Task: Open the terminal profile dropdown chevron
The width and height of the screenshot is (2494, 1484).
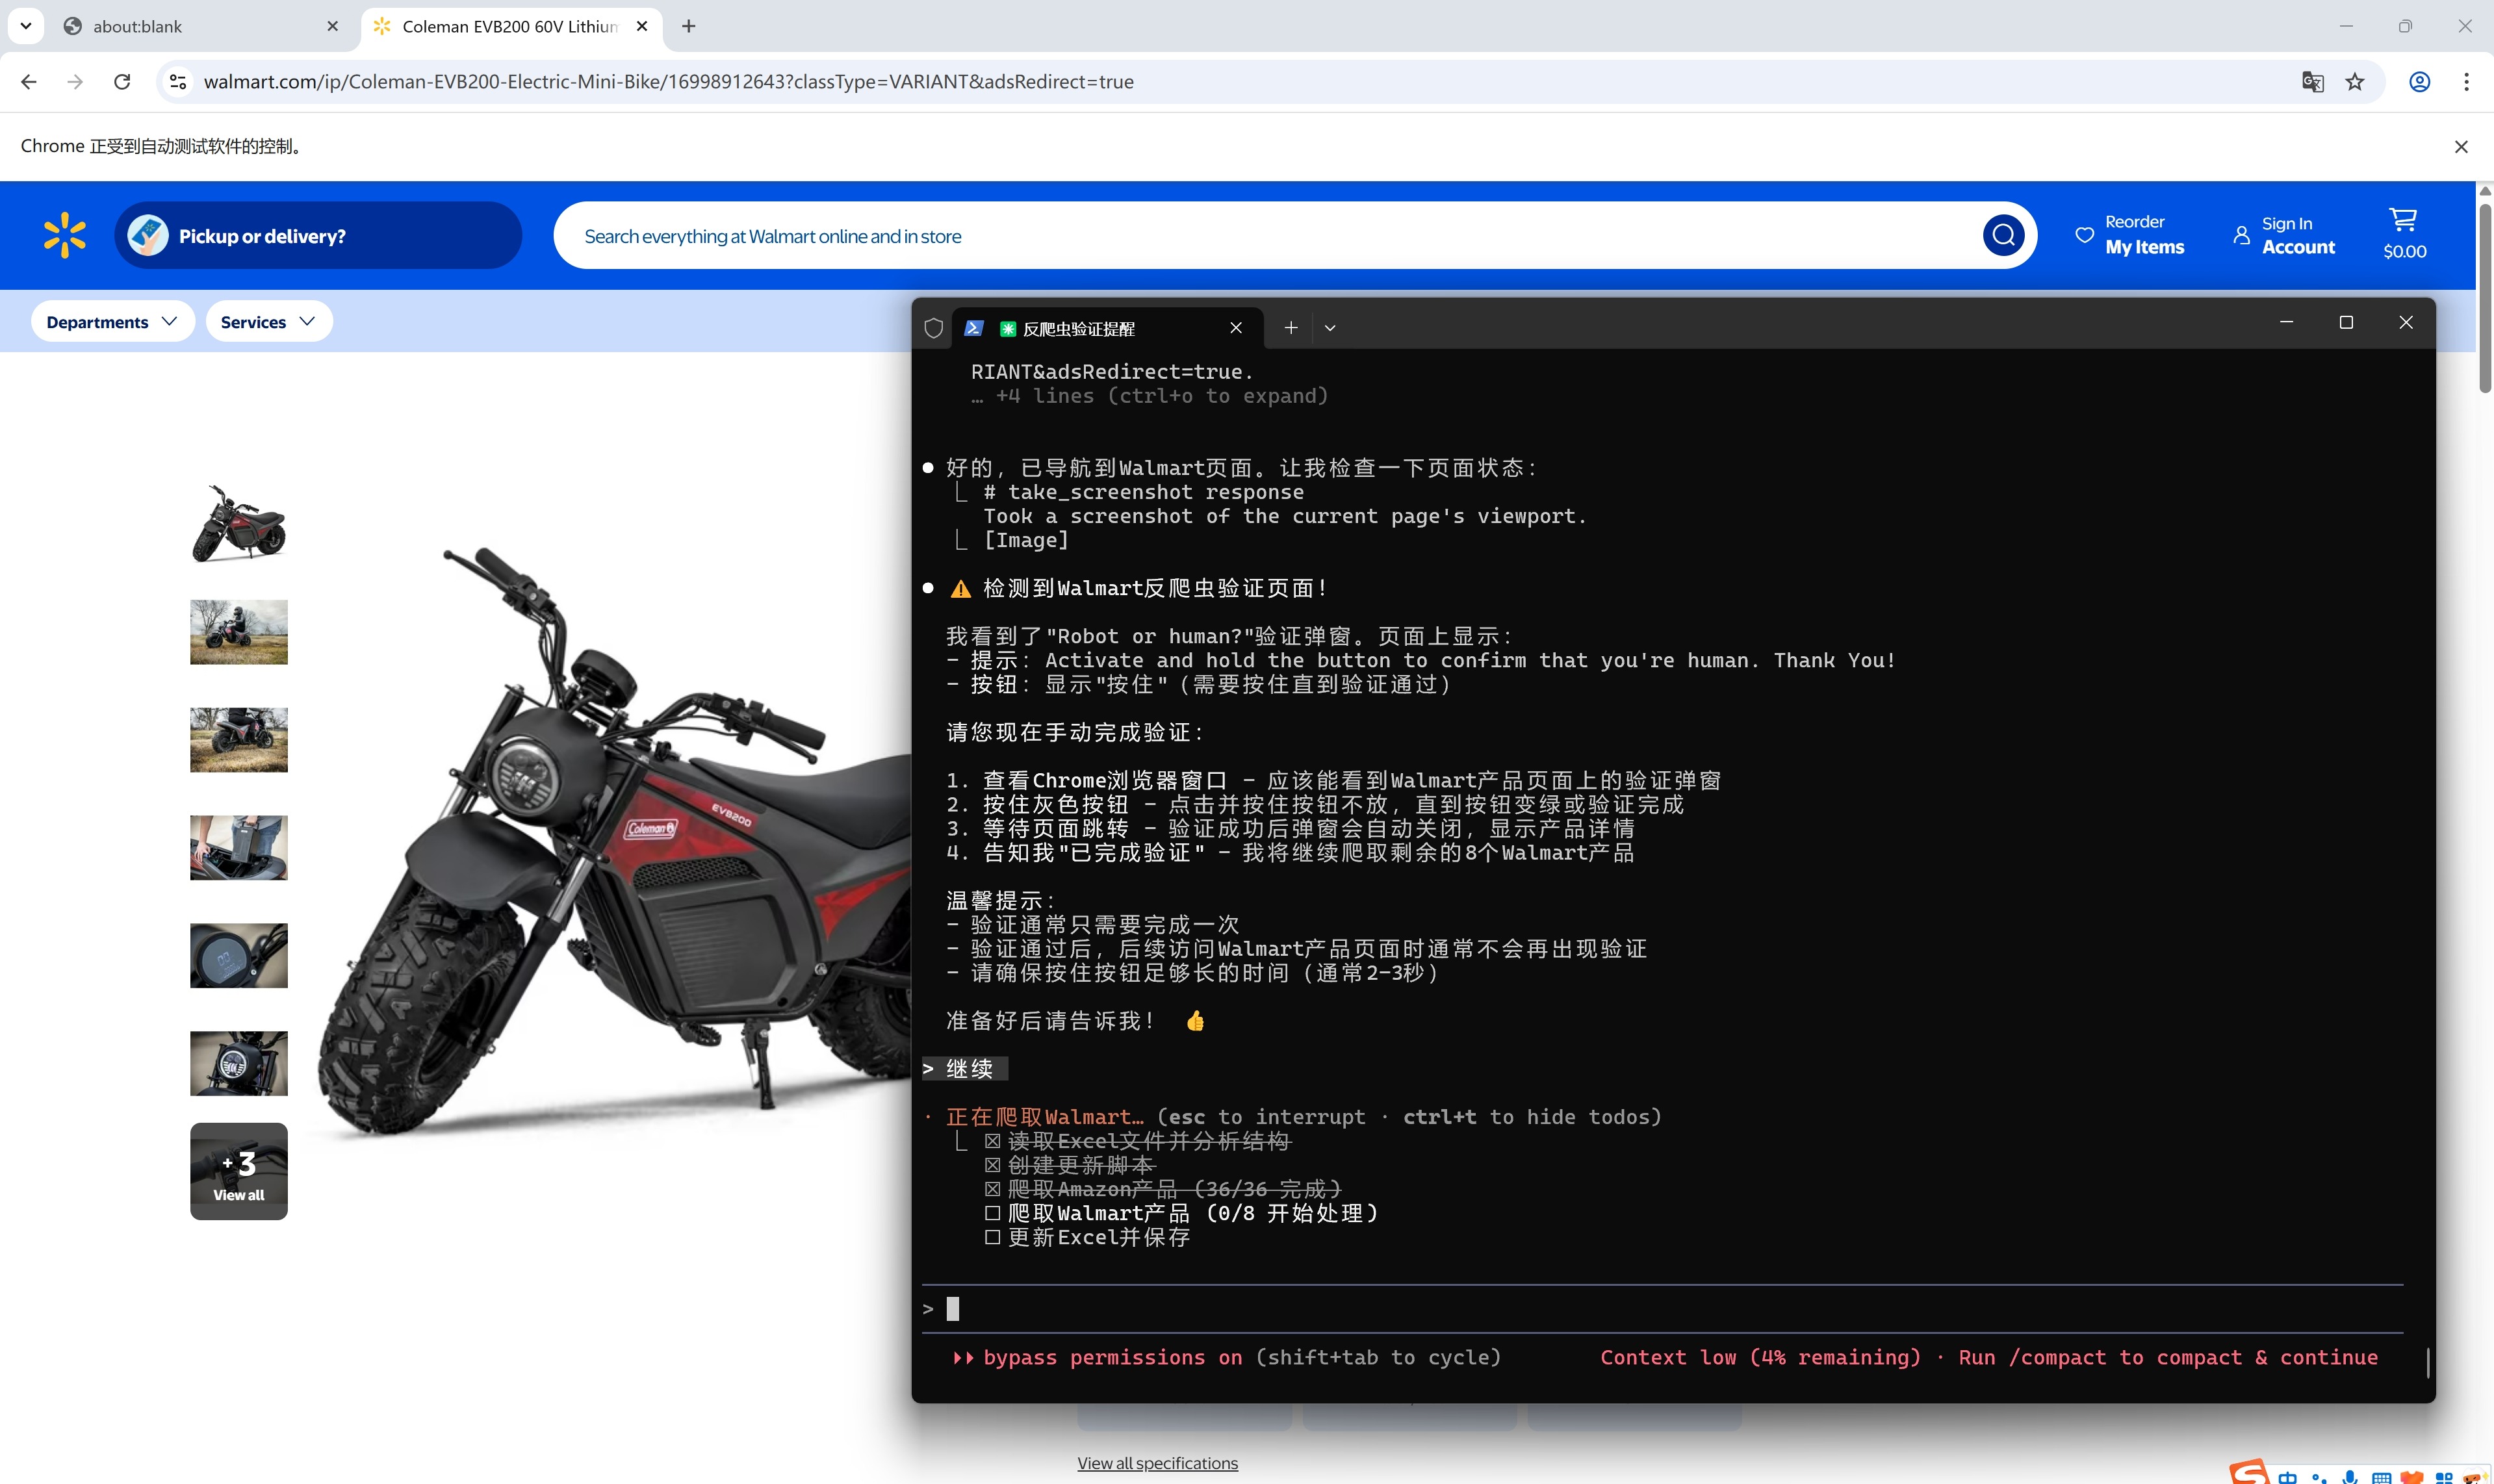Action: point(1330,327)
